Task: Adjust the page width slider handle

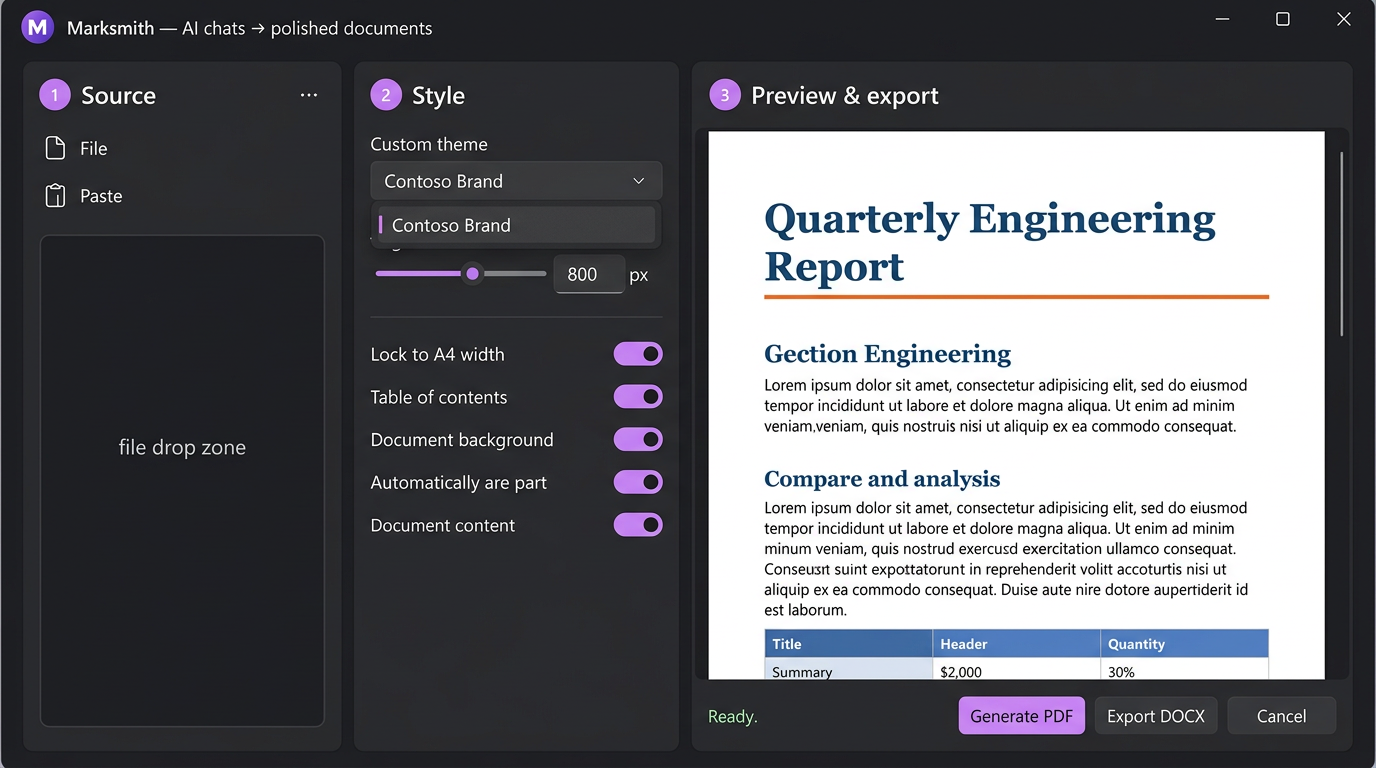Action: [x=472, y=274]
